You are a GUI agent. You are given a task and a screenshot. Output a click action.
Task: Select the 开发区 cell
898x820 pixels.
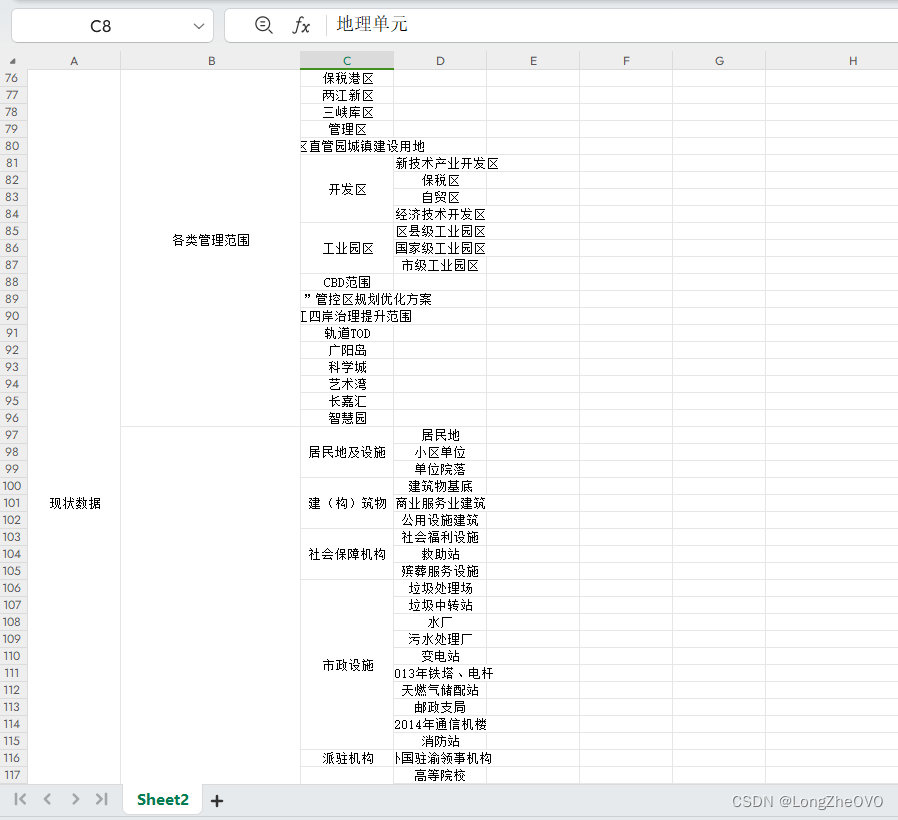(x=347, y=188)
